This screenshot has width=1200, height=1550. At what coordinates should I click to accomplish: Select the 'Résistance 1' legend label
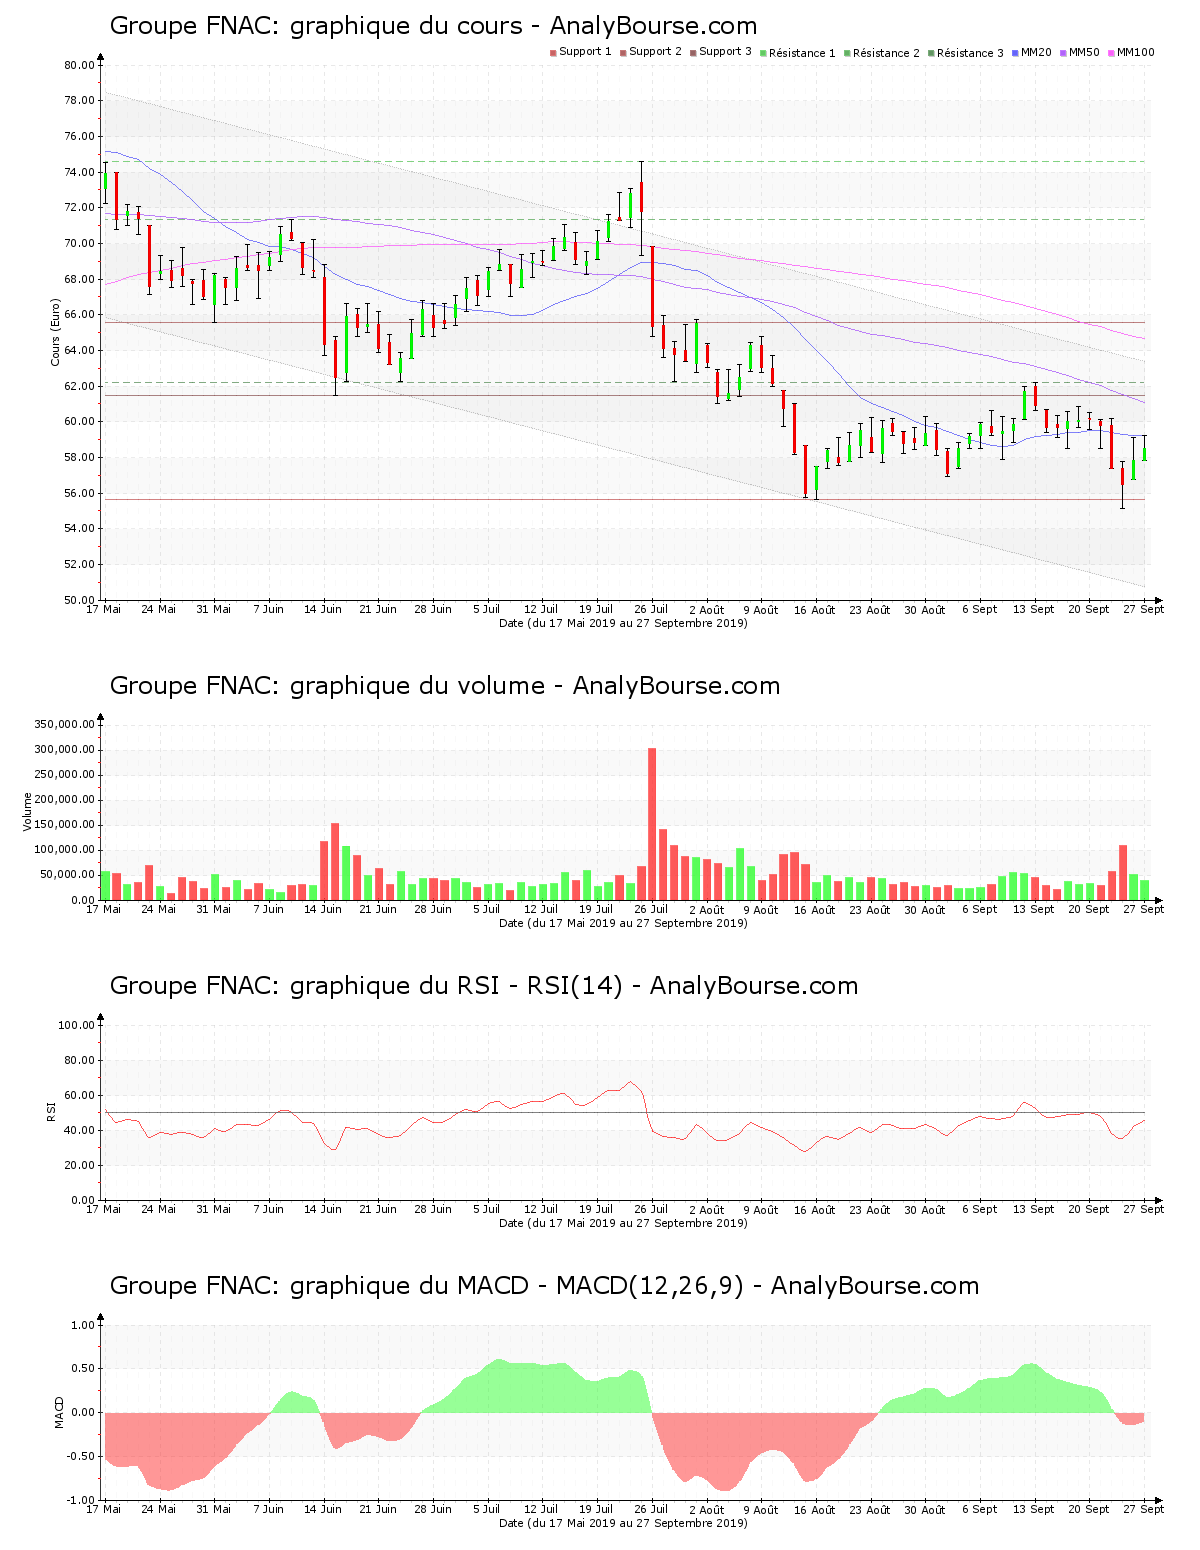pyautogui.click(x=802, y=53)
